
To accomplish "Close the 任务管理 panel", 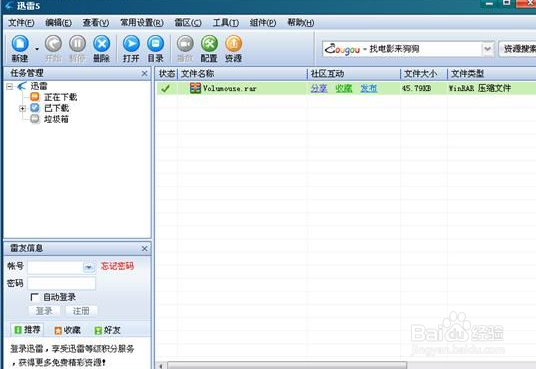I will click(x=145, y=73).
